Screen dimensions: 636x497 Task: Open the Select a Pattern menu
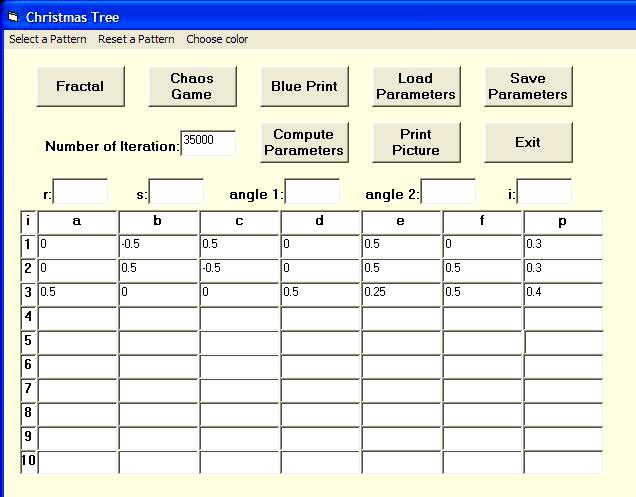(48, 39)
